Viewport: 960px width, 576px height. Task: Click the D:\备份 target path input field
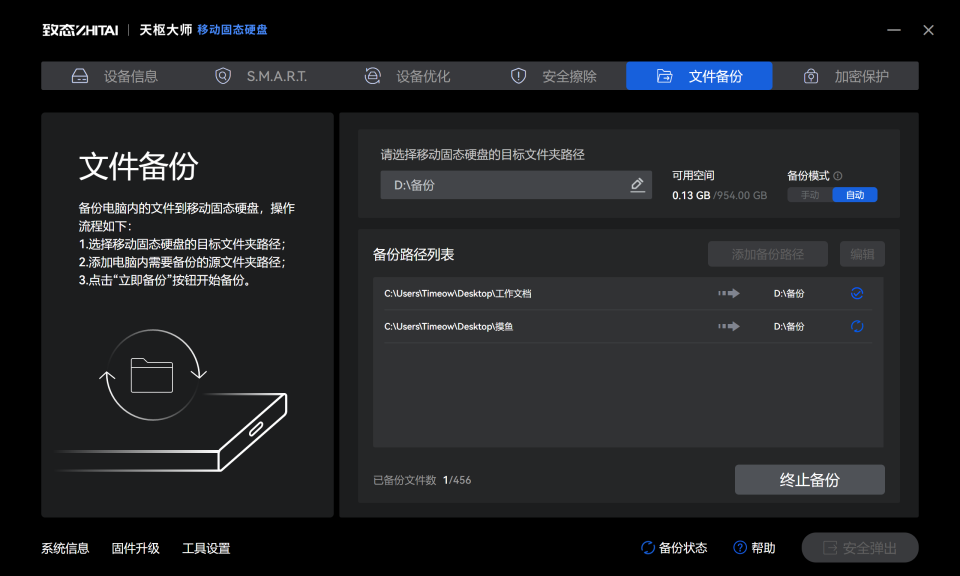[500, 184]
